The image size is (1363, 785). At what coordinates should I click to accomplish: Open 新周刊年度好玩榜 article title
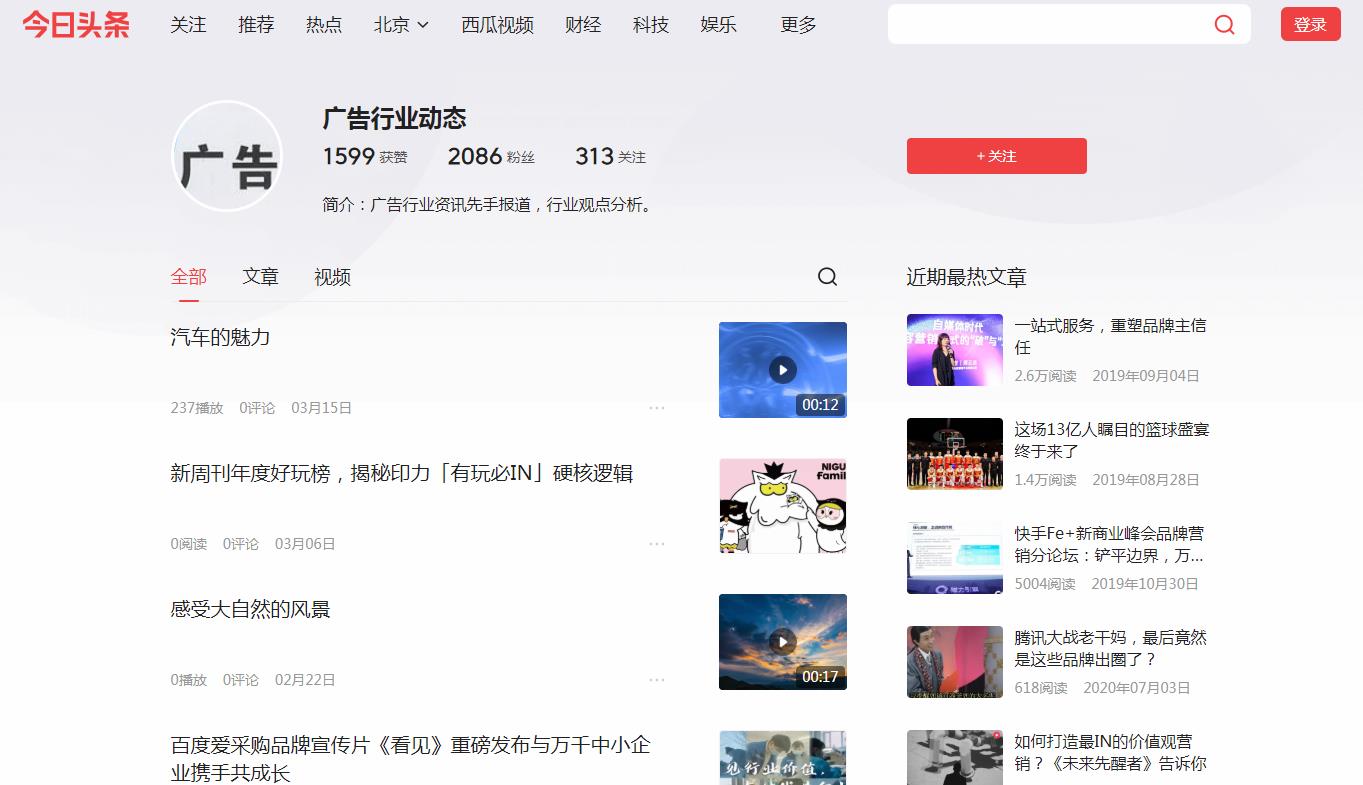click(402, 473)
